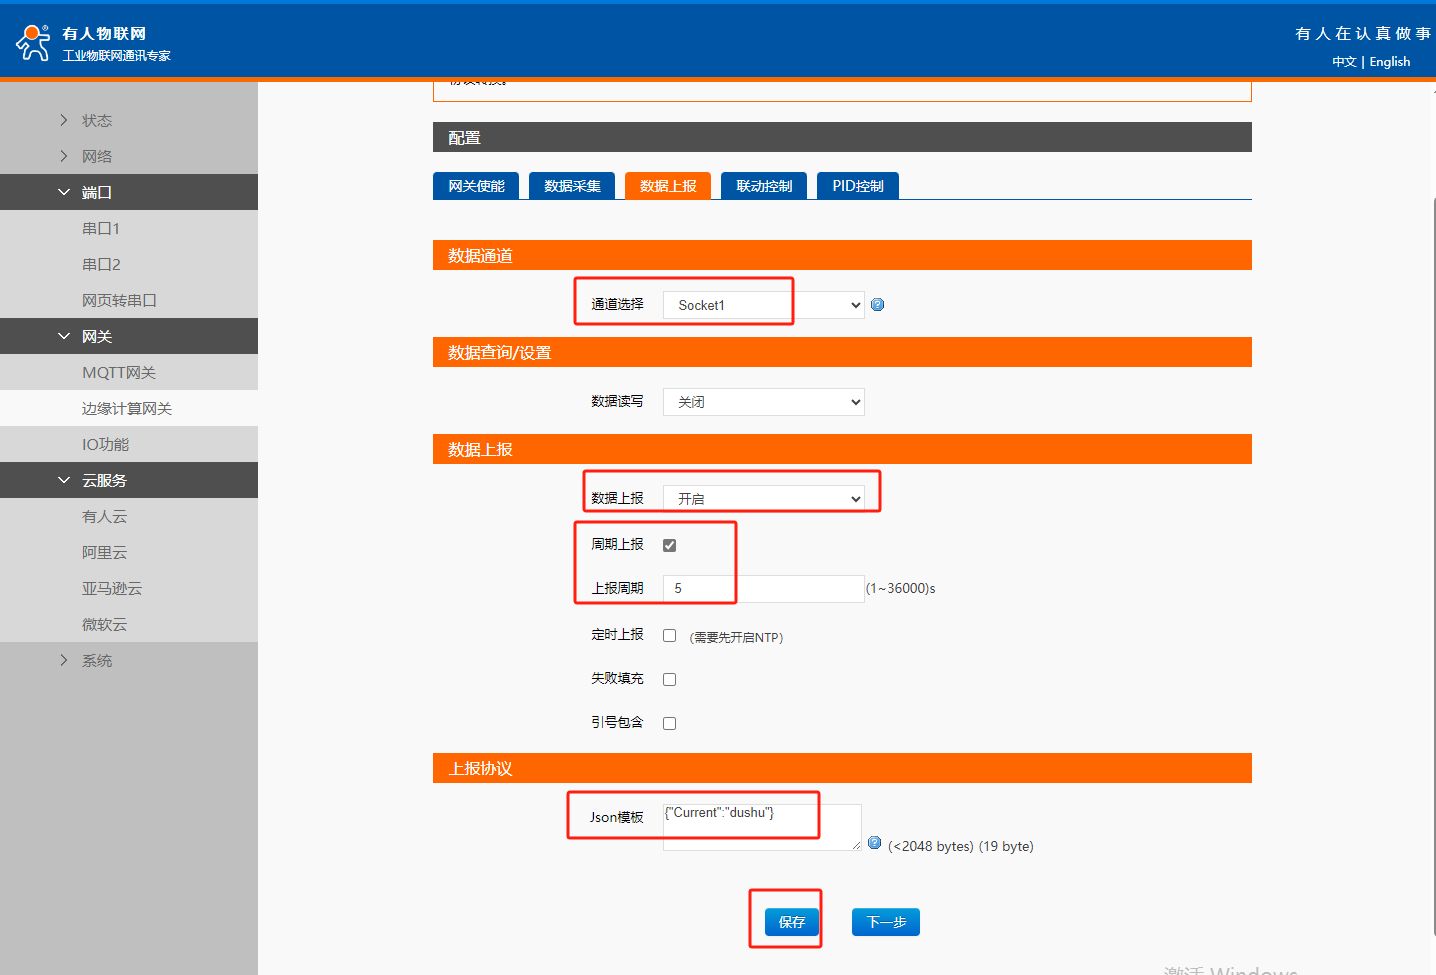Open the 联动控制 tab
Viewport: 1436px width, 975px height.
764,186
